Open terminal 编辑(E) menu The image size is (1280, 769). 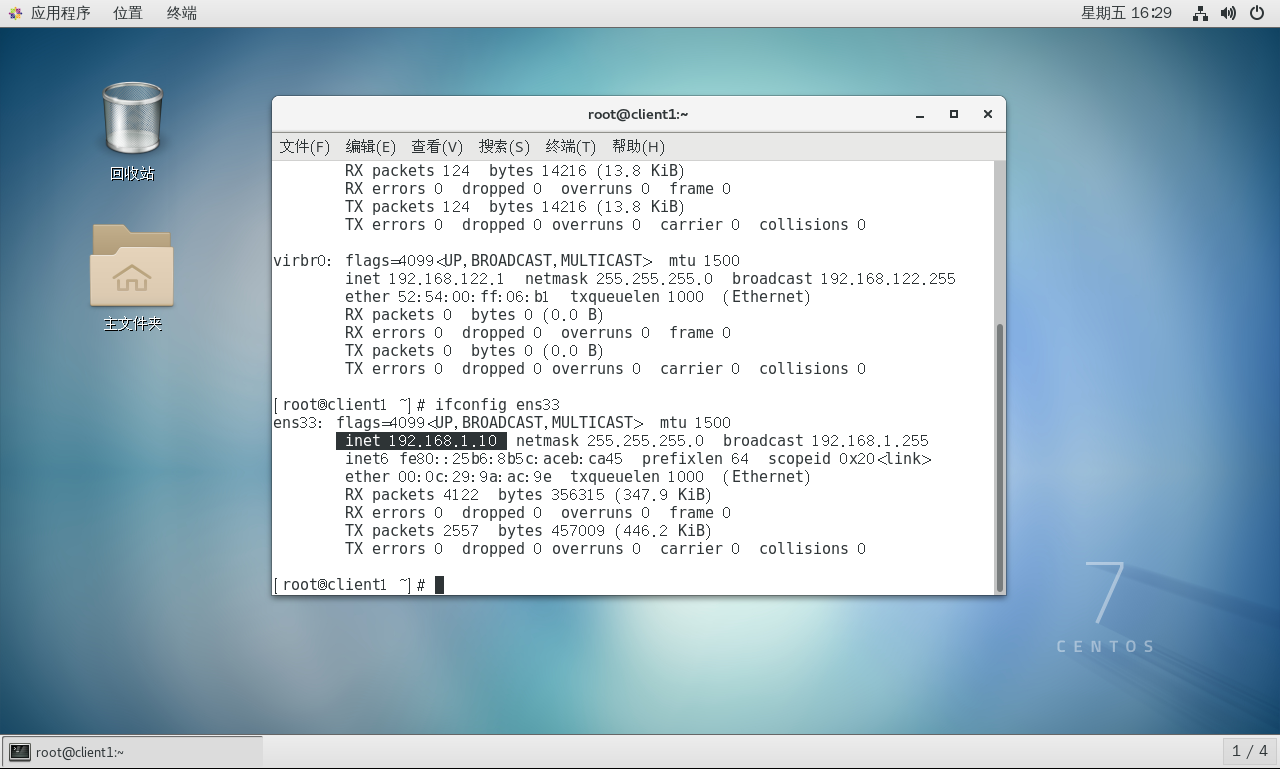[x=370, y=146]
